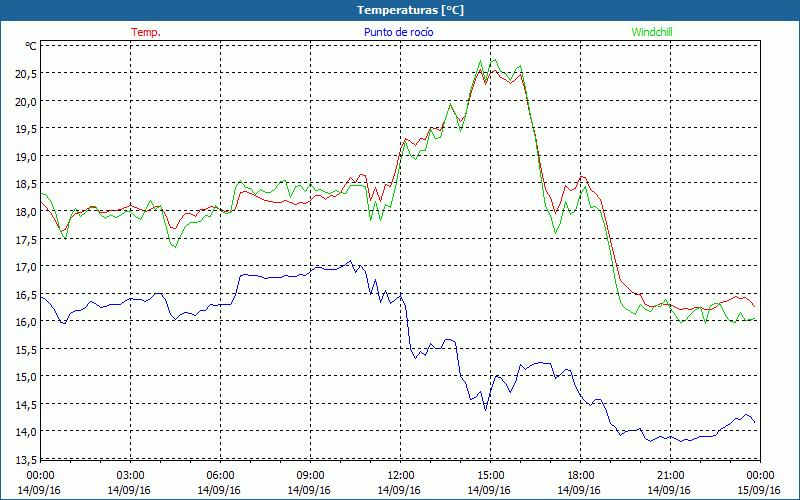The width and height of the screenshot is (800, 500).
Task: Click the 06:00 time label
Action: click(x=220, y=476)
